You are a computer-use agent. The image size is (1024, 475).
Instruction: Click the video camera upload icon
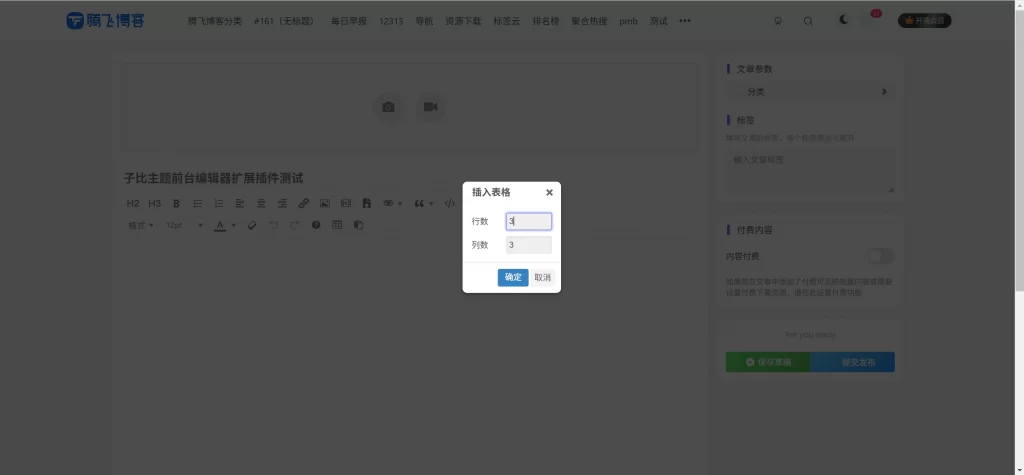point(429,107)
